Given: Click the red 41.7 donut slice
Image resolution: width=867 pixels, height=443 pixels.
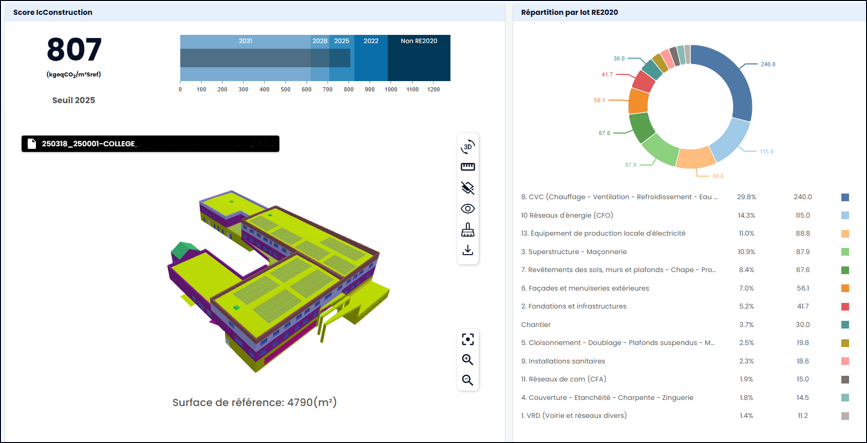Looking at the screenshot, I should point(643,81).
